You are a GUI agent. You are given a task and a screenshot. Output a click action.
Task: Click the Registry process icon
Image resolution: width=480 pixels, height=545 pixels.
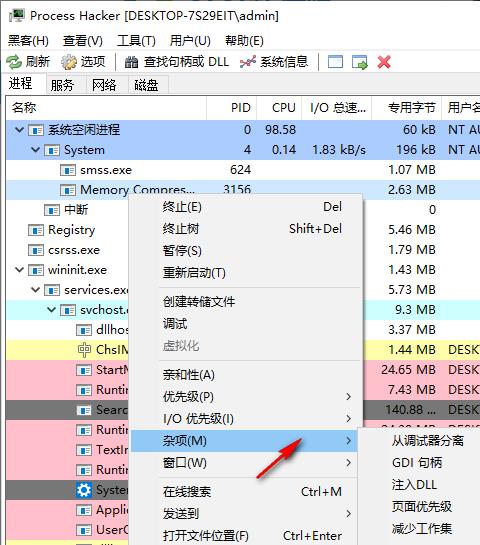[36, 230]
